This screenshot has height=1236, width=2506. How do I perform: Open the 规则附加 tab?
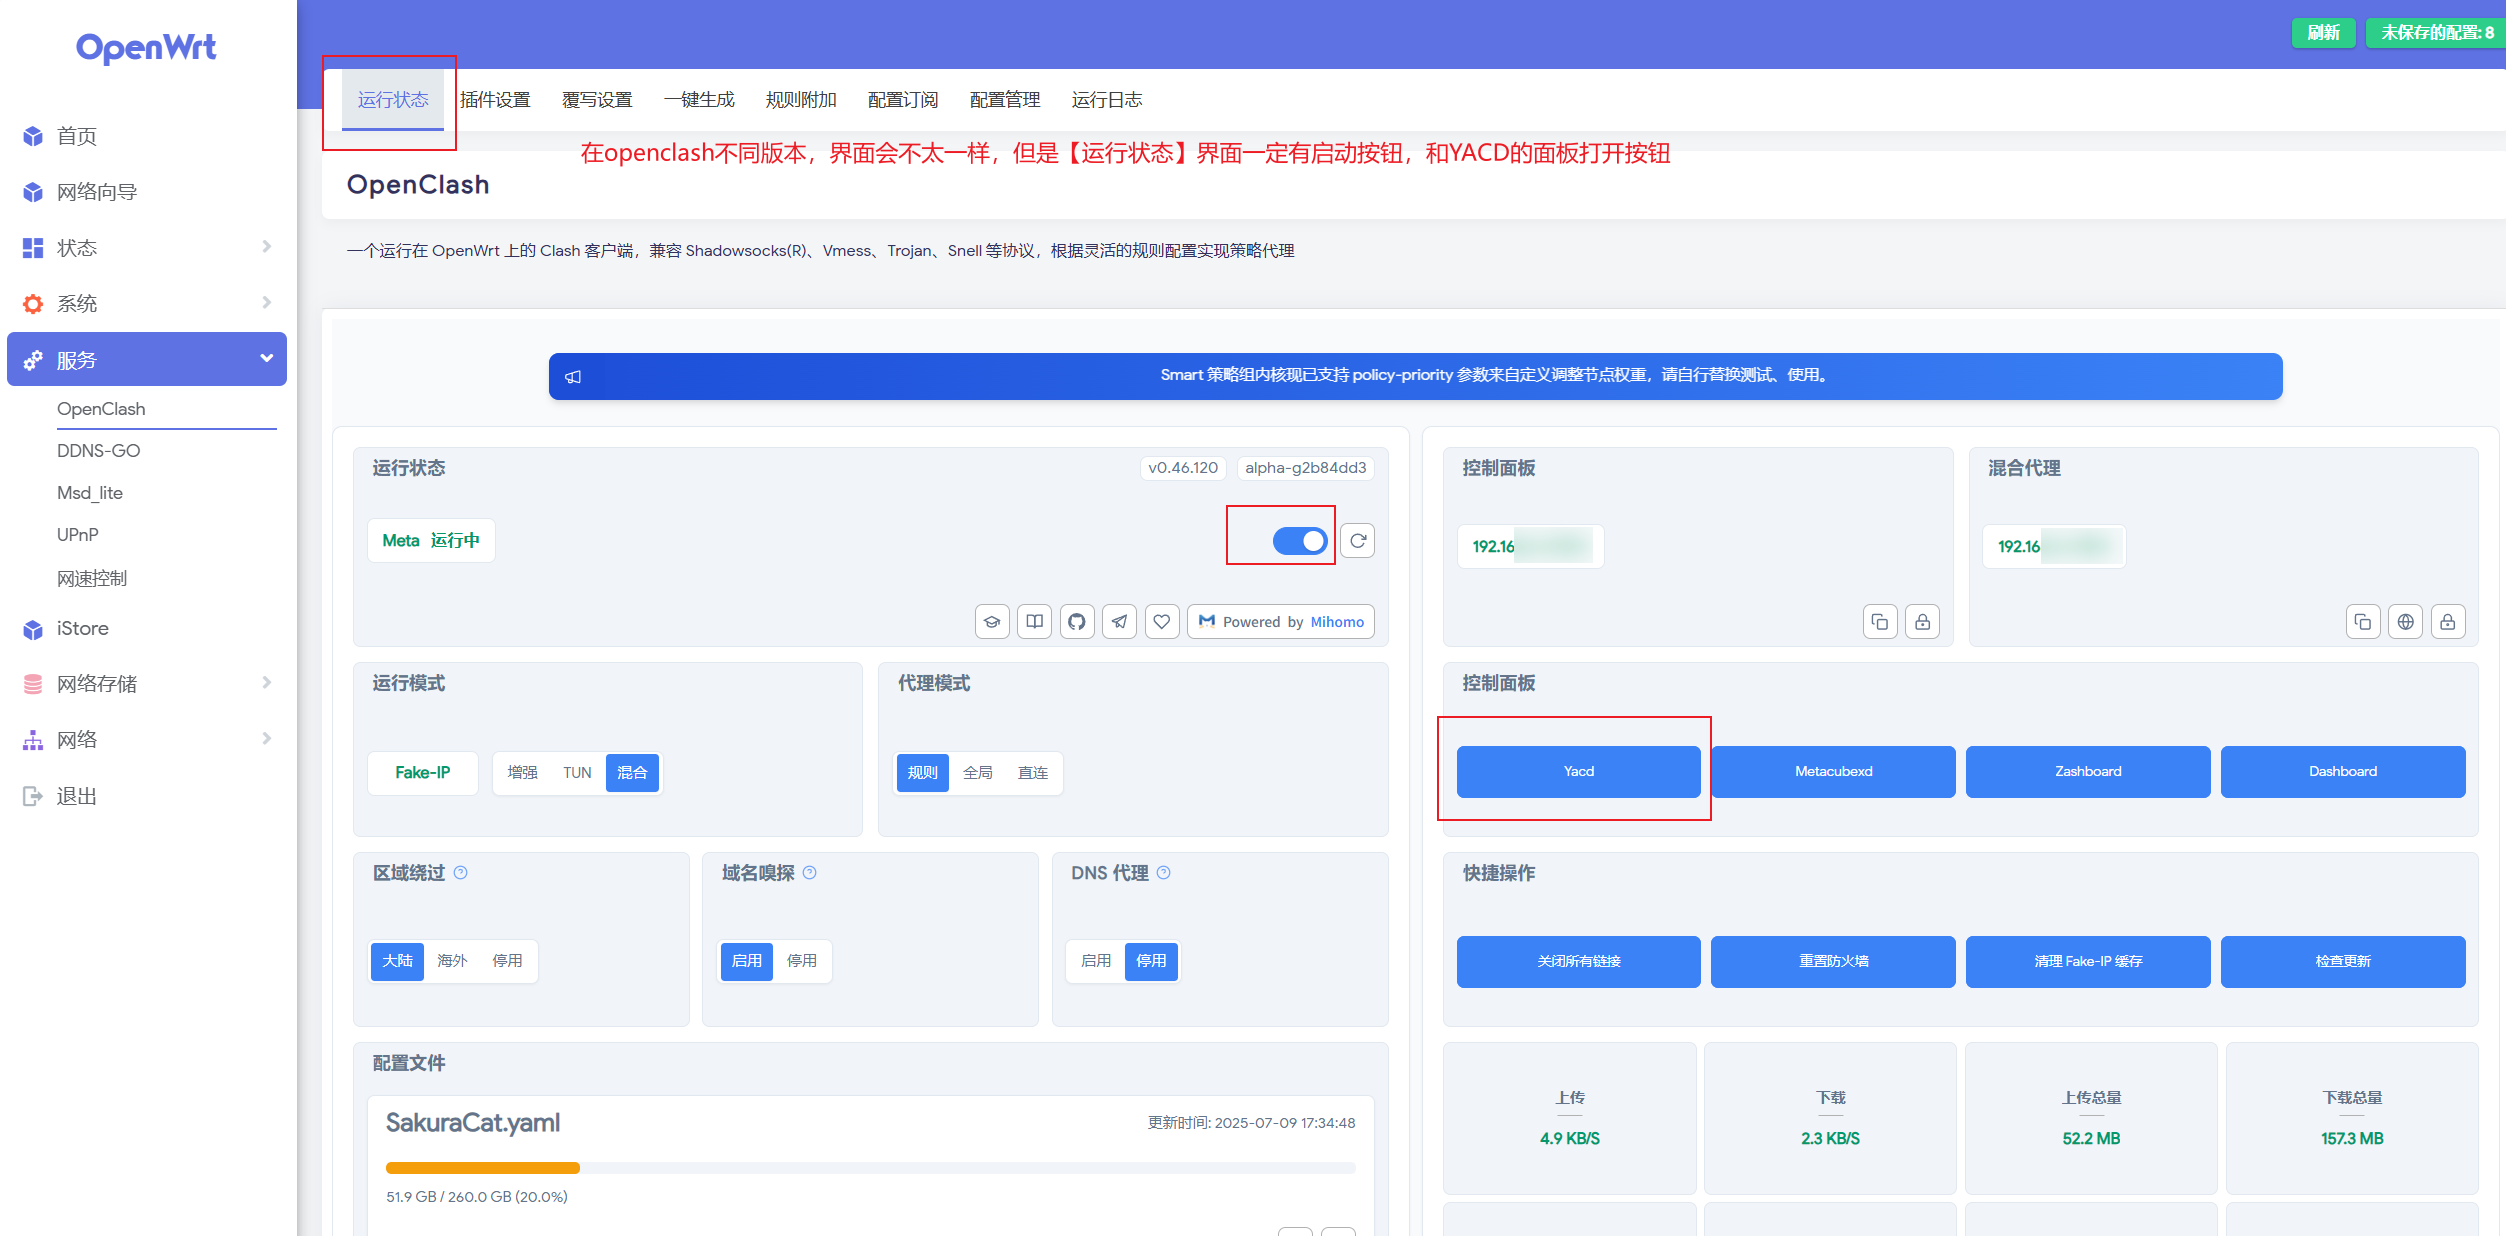[x=801, y=100]
